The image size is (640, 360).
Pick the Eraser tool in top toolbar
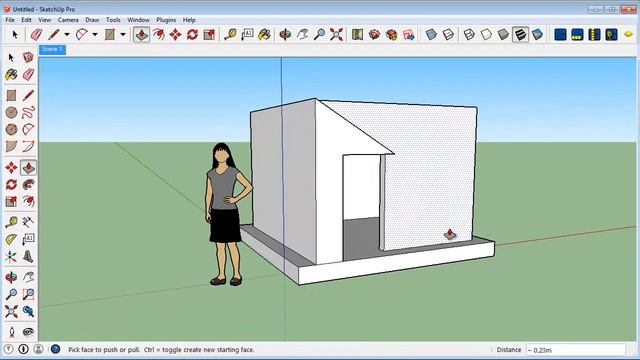point(37,35)
